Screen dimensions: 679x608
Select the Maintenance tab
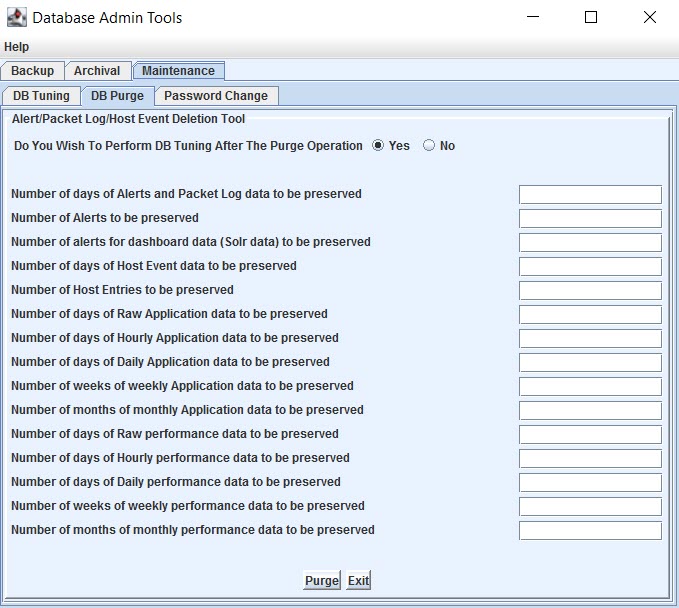[x=178, y=71]
